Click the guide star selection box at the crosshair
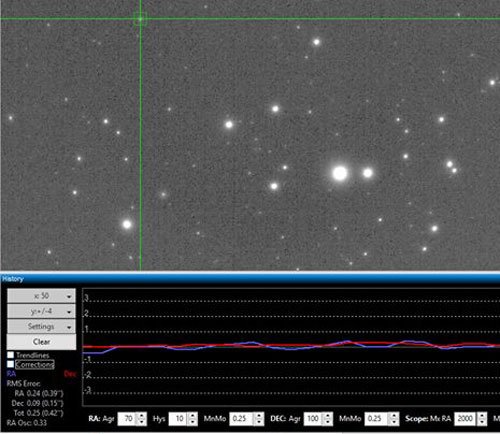The width and height of the screenshot is (500, 434). pos(140,19)
